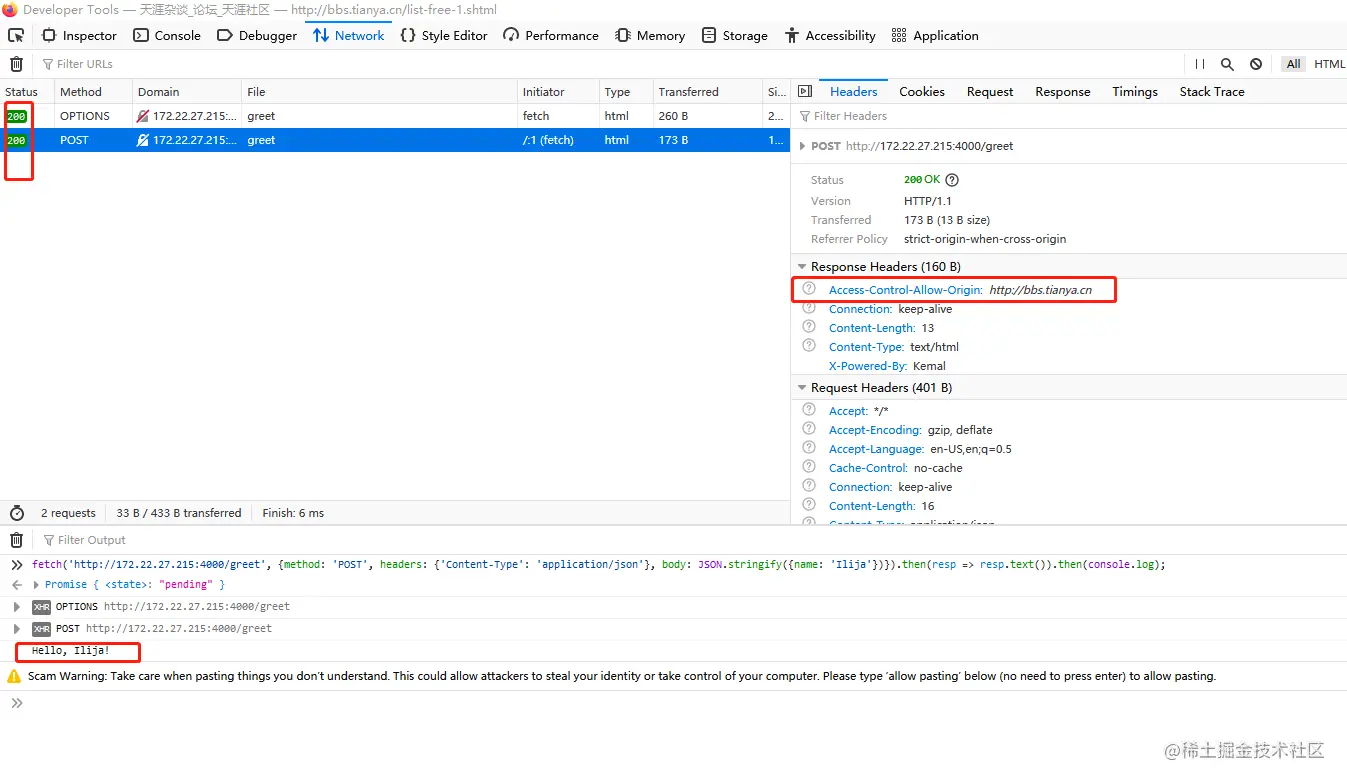Click help icon for Content-Length 13 header
The height and width of the screenshot is (782, 1347).
809,327
